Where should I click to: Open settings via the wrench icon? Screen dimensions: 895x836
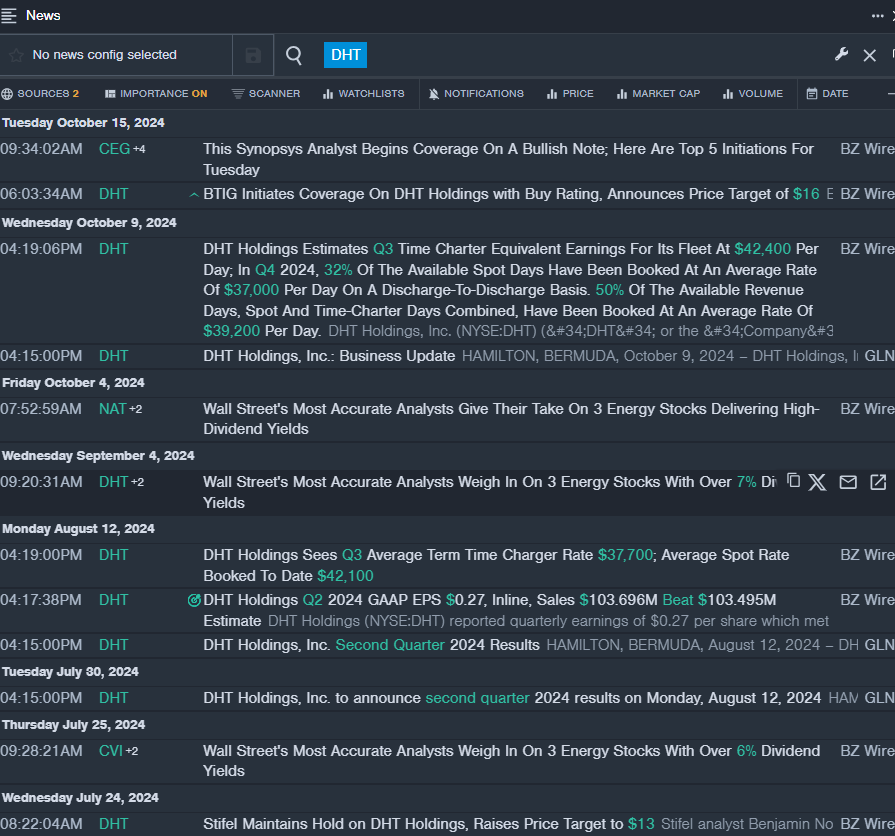(x=841, y=55)
